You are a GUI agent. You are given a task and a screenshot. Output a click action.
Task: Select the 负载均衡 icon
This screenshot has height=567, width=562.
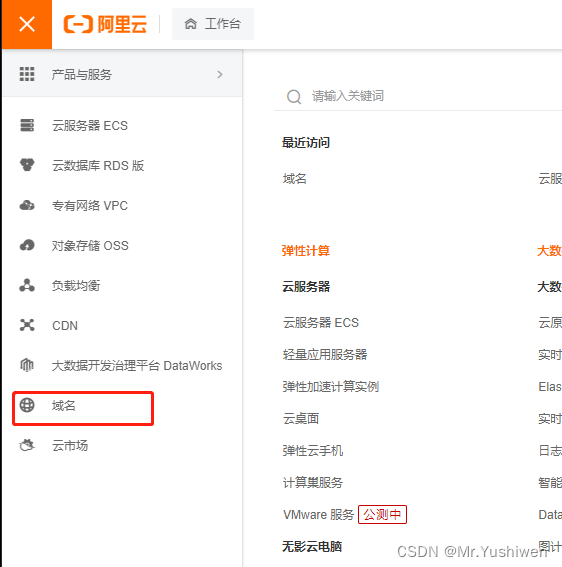(27, 285)
